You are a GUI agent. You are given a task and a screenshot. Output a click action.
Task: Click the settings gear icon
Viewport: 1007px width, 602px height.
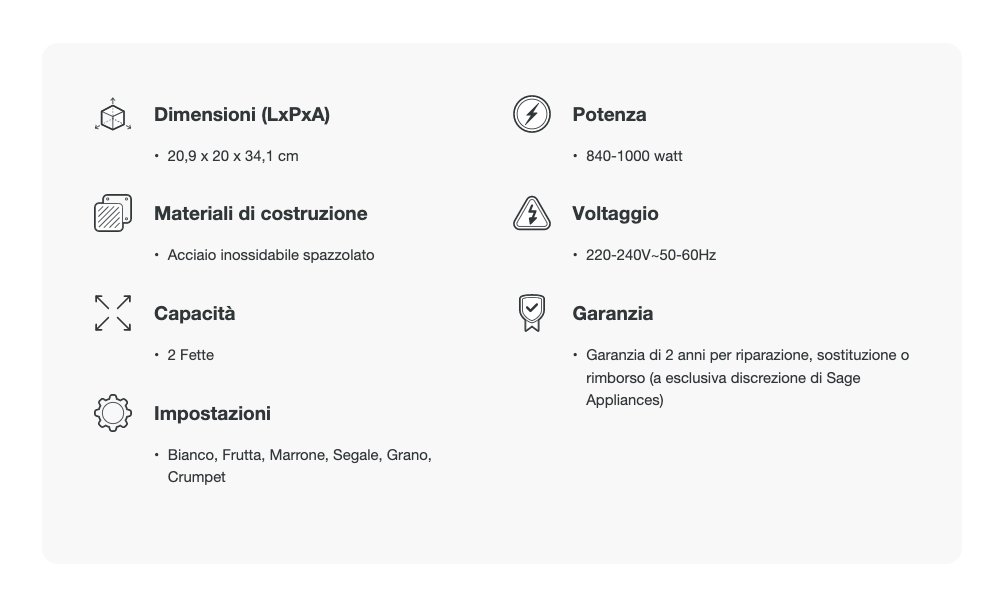coord(112,413)
